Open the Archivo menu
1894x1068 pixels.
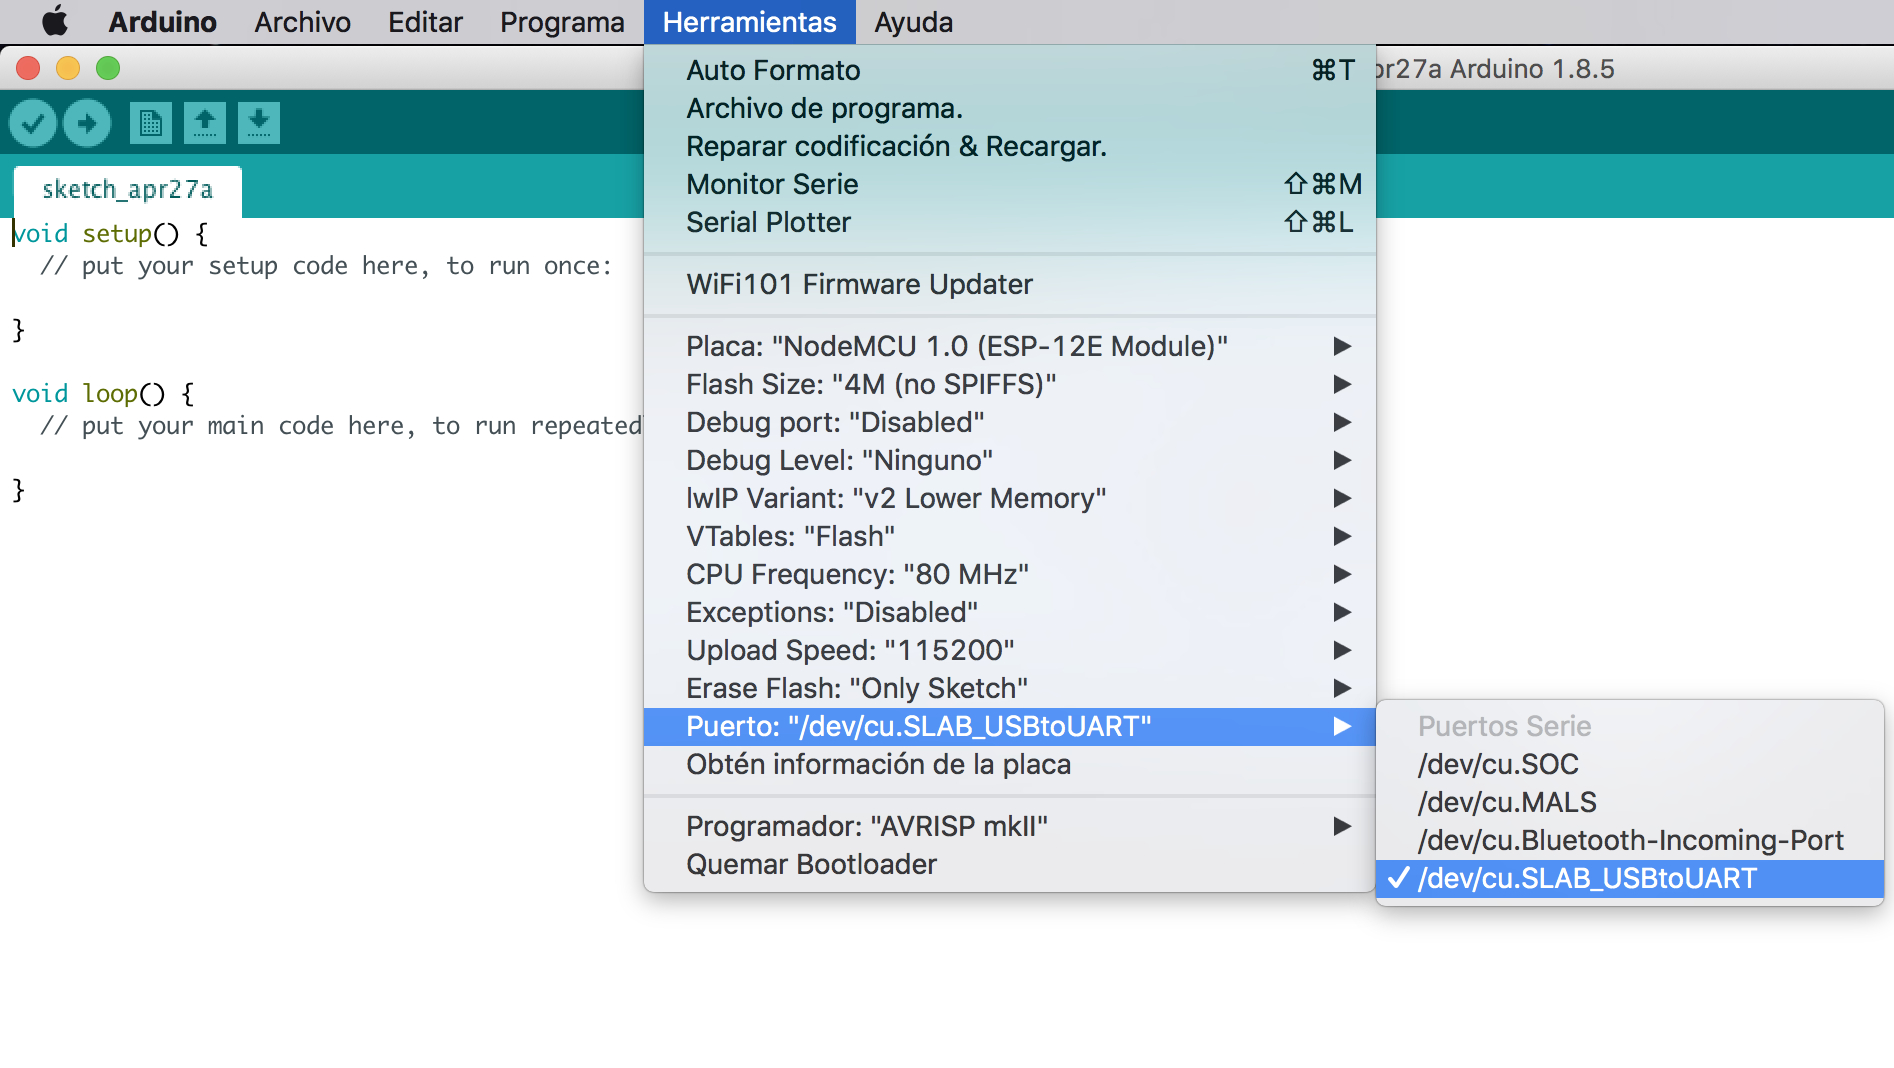[x=302, y=22]
